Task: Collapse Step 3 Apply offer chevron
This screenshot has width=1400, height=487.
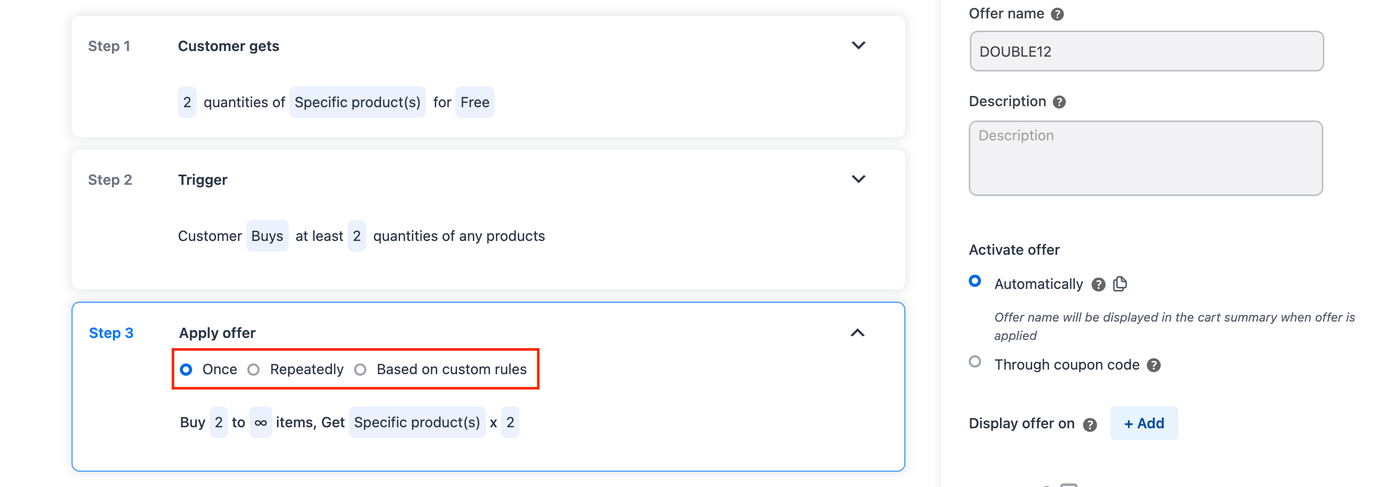Action: pyautogui.click(x=857, y=333)
